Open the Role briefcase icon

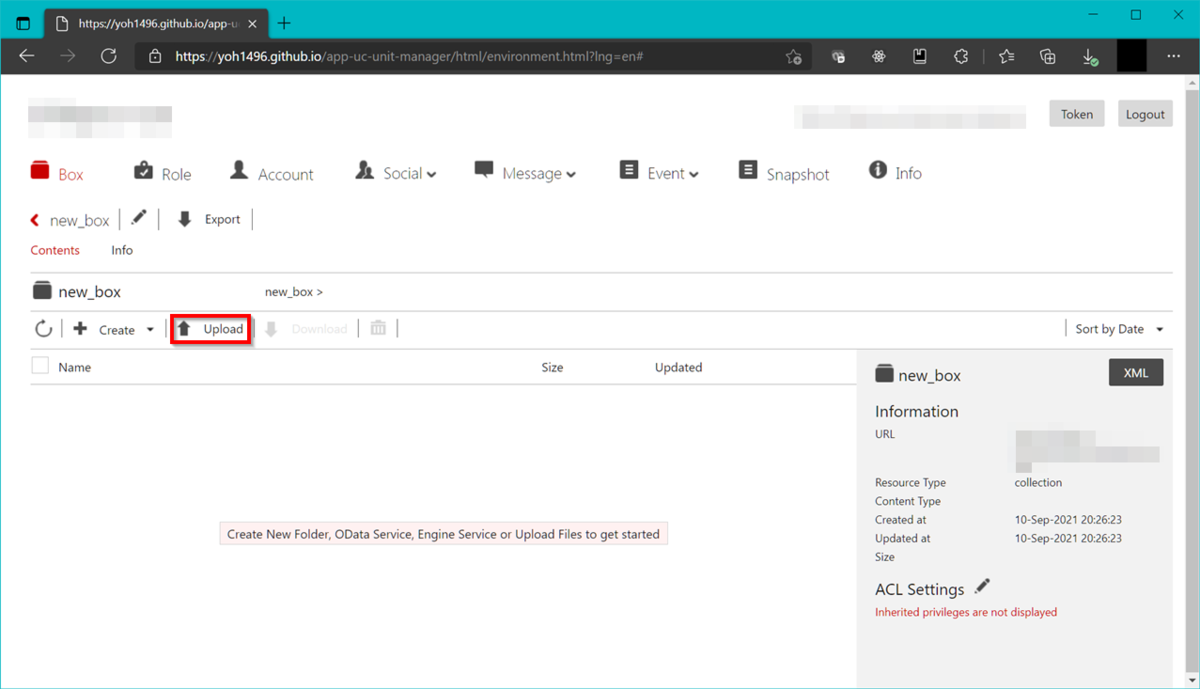tap(143, 170)
